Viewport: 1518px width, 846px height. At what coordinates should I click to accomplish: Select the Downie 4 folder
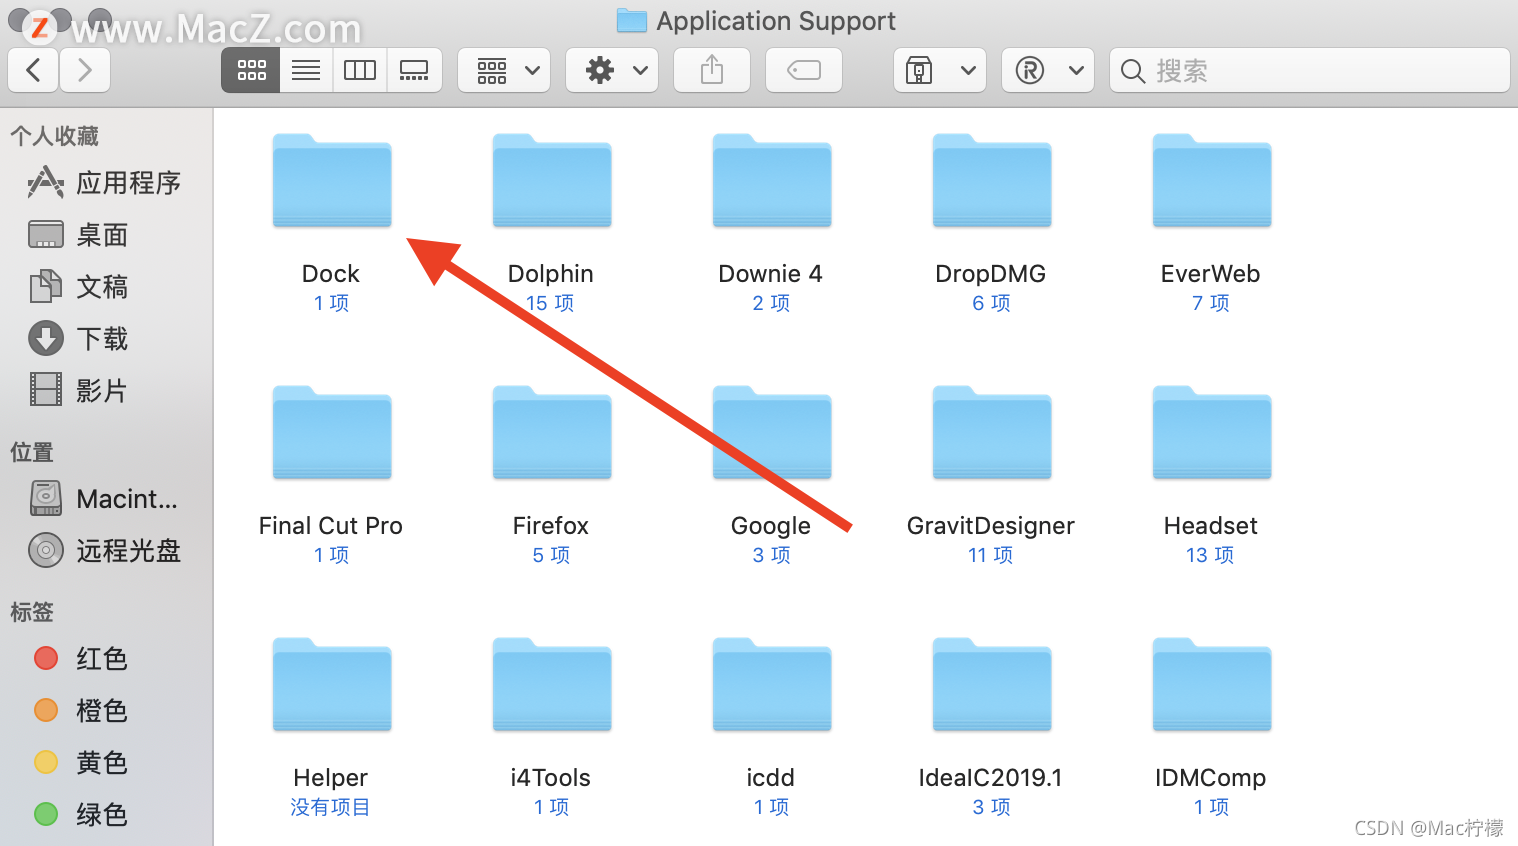click(772, 181)
